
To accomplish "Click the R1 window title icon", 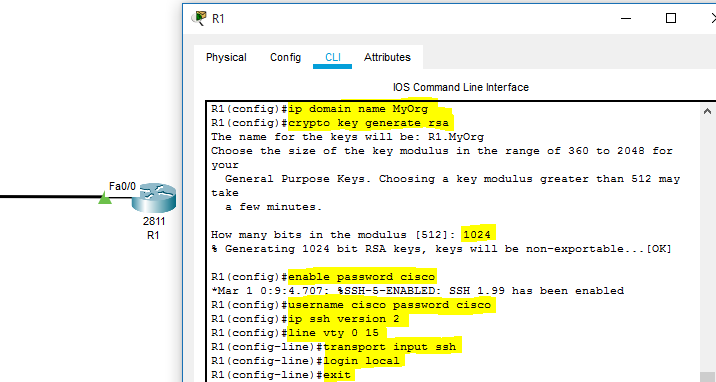I will 199,18.
